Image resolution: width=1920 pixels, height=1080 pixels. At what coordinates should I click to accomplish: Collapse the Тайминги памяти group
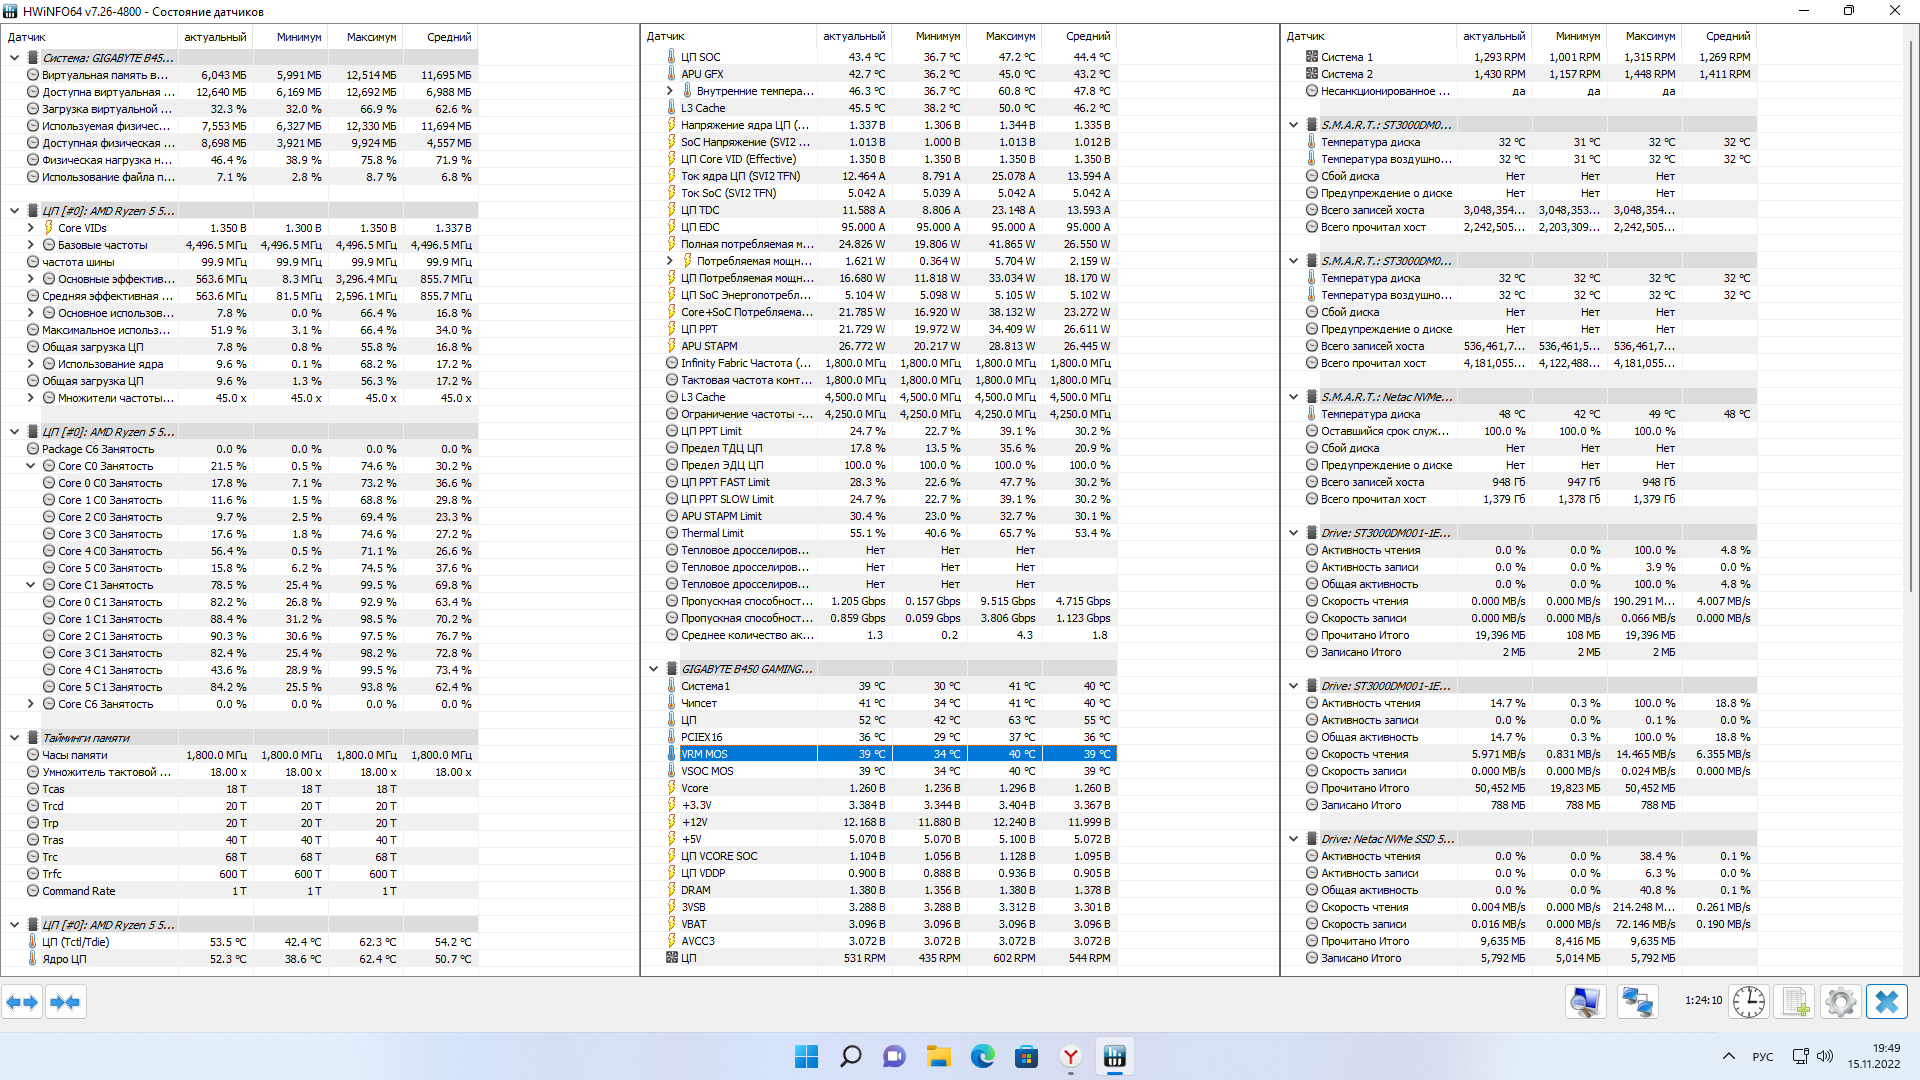tap(14, 738)
